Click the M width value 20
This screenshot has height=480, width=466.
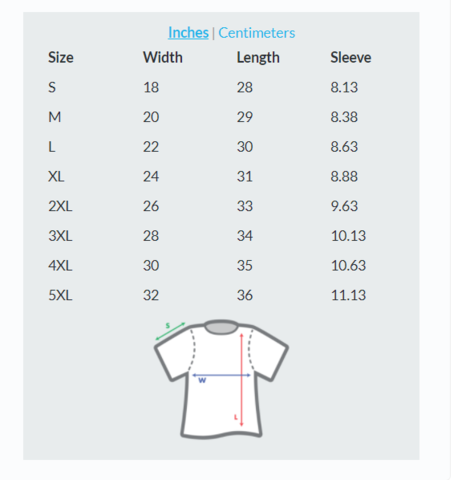pyautogui.click(x=151, y=117)
